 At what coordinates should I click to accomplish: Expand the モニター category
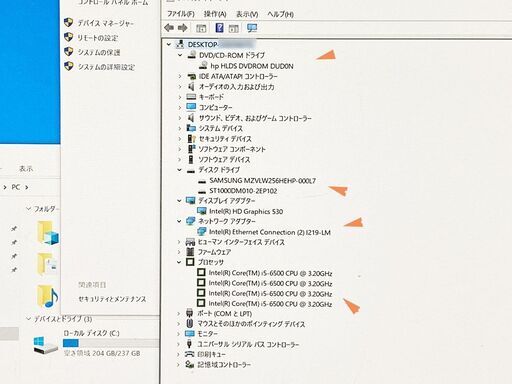click(179, 334)
